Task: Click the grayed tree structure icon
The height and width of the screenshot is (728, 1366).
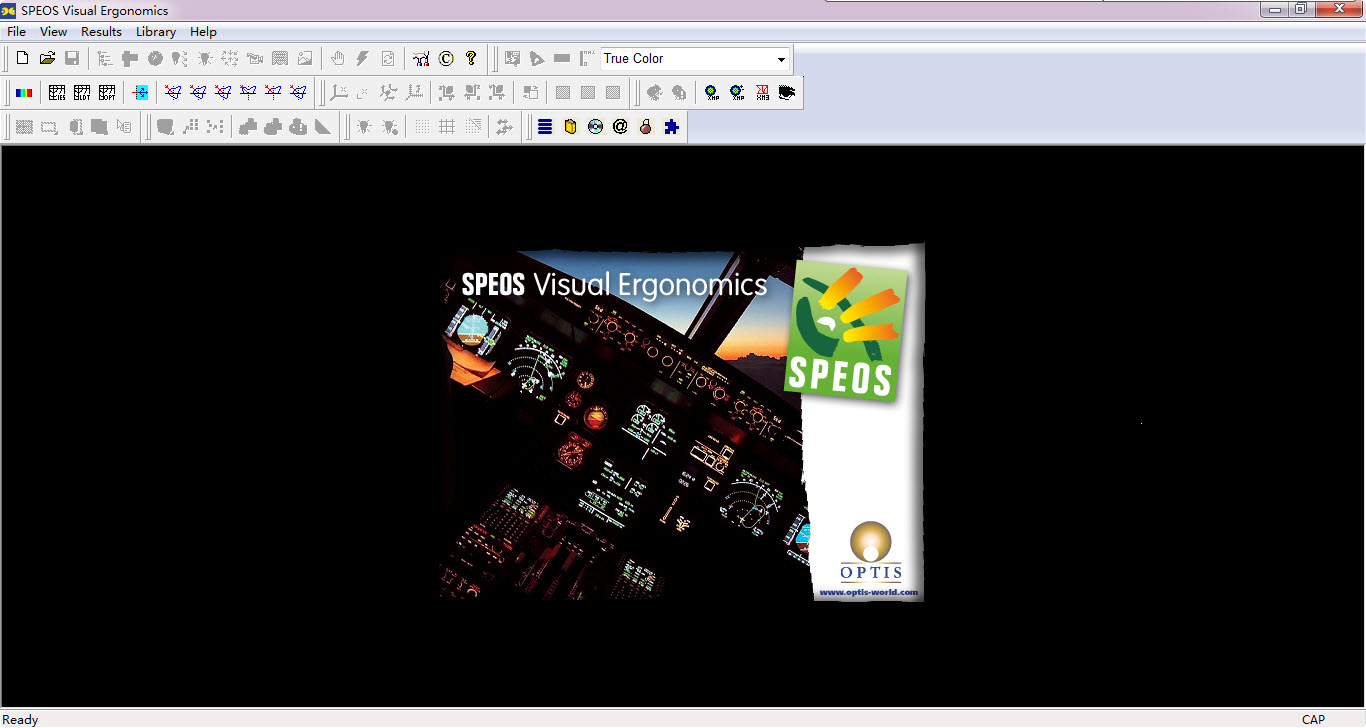Action: (x=105, y=59)
